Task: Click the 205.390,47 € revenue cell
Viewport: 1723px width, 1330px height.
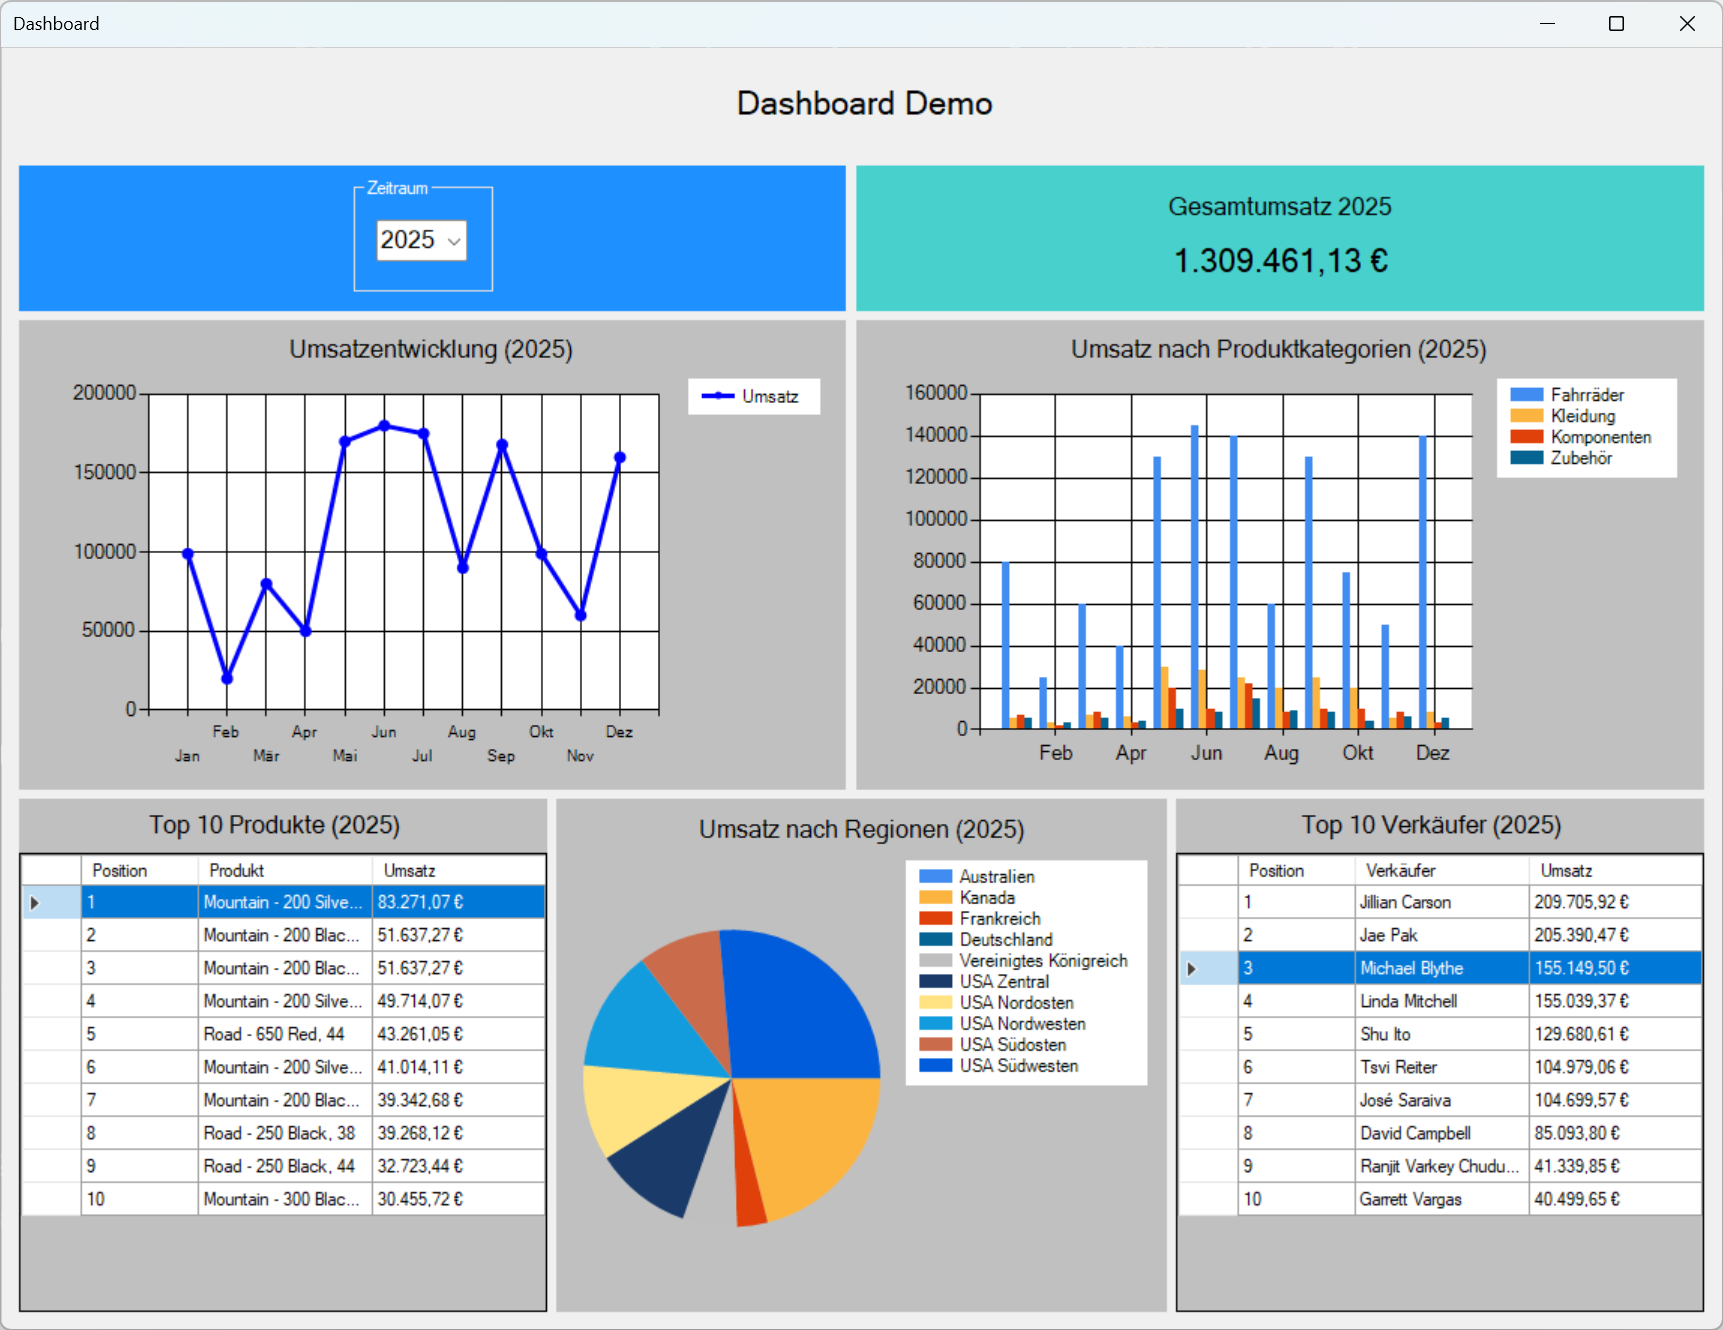Action: (x=1613, y=935)
